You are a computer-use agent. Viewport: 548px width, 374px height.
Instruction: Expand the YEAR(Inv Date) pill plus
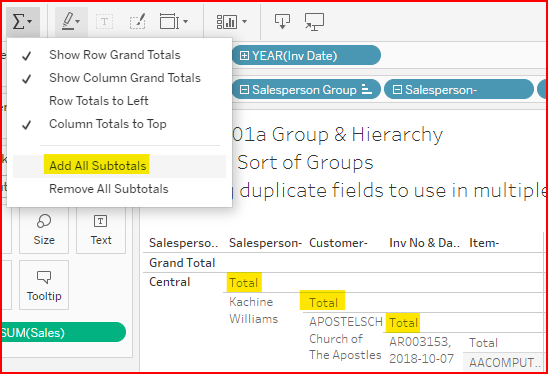(x=244, y=56)
